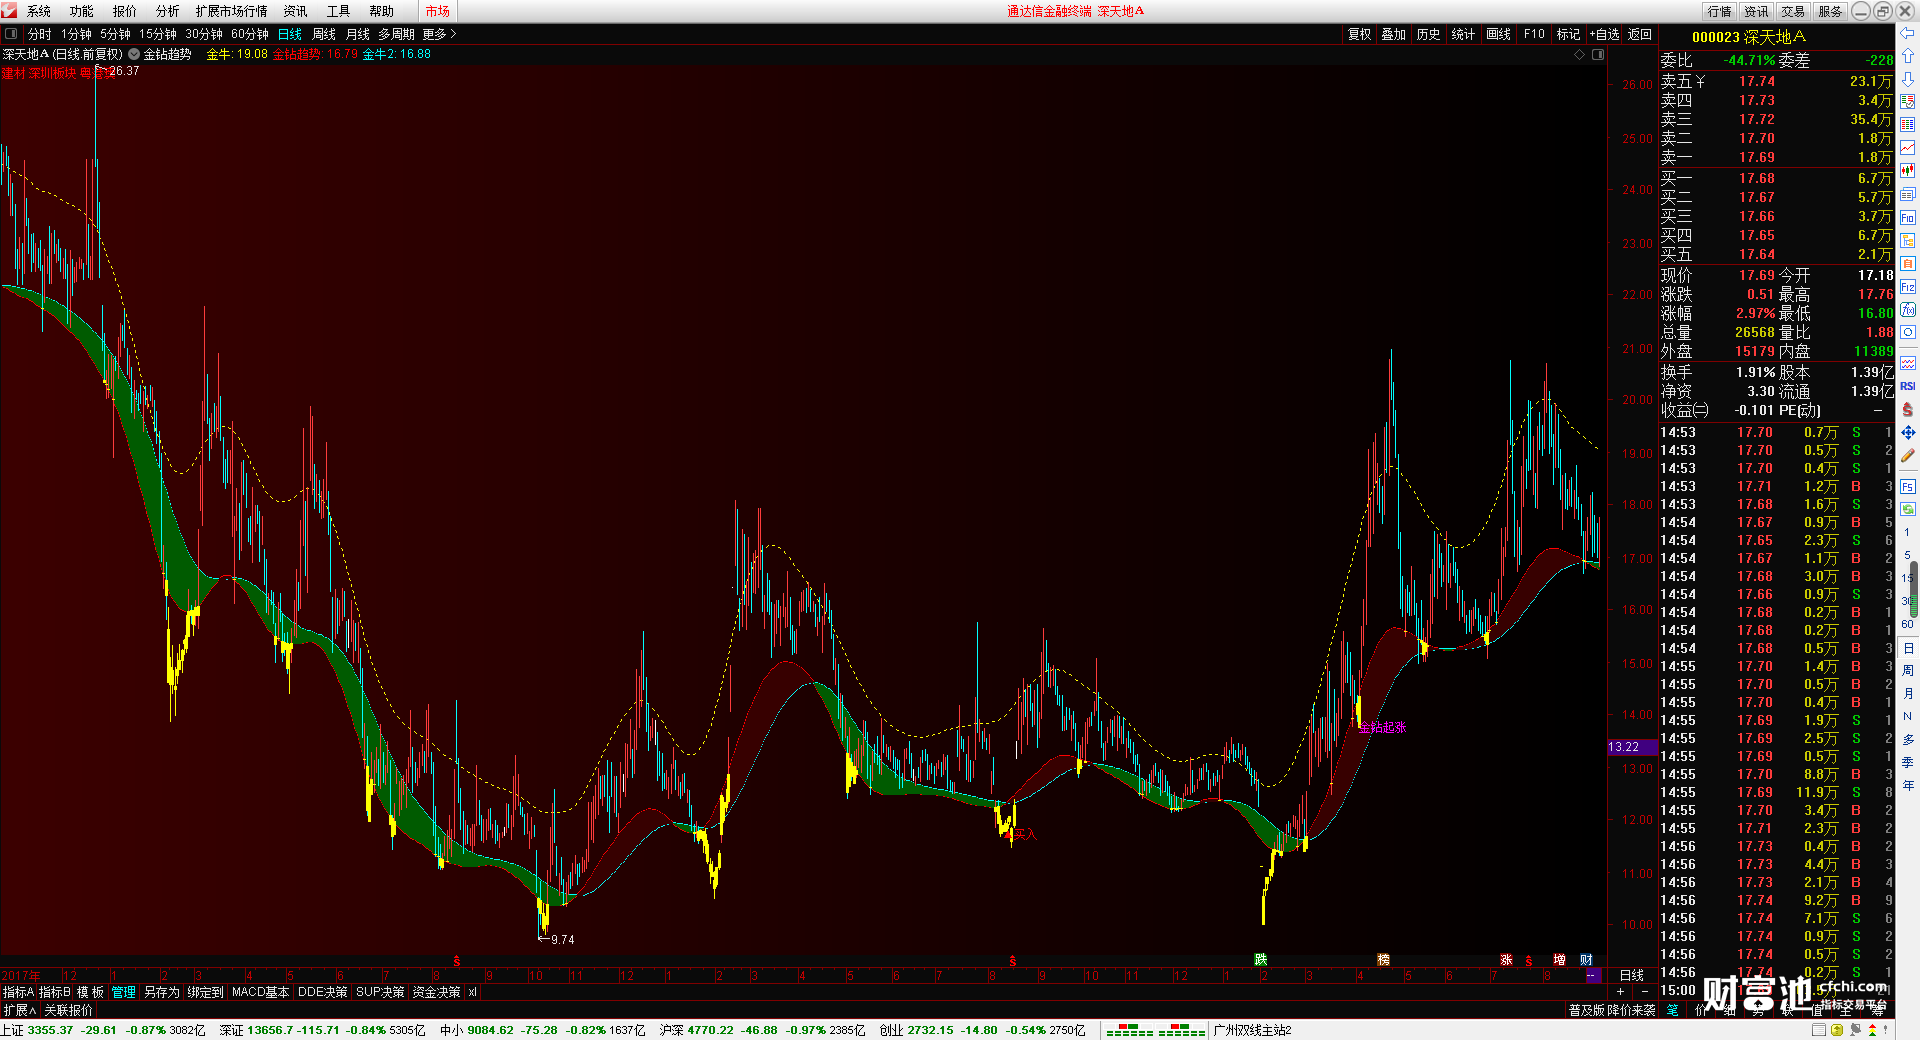This screenshot has height=1040, width=1920.
Task: Open the 功能 menu
Action: [x=82, y=11]
